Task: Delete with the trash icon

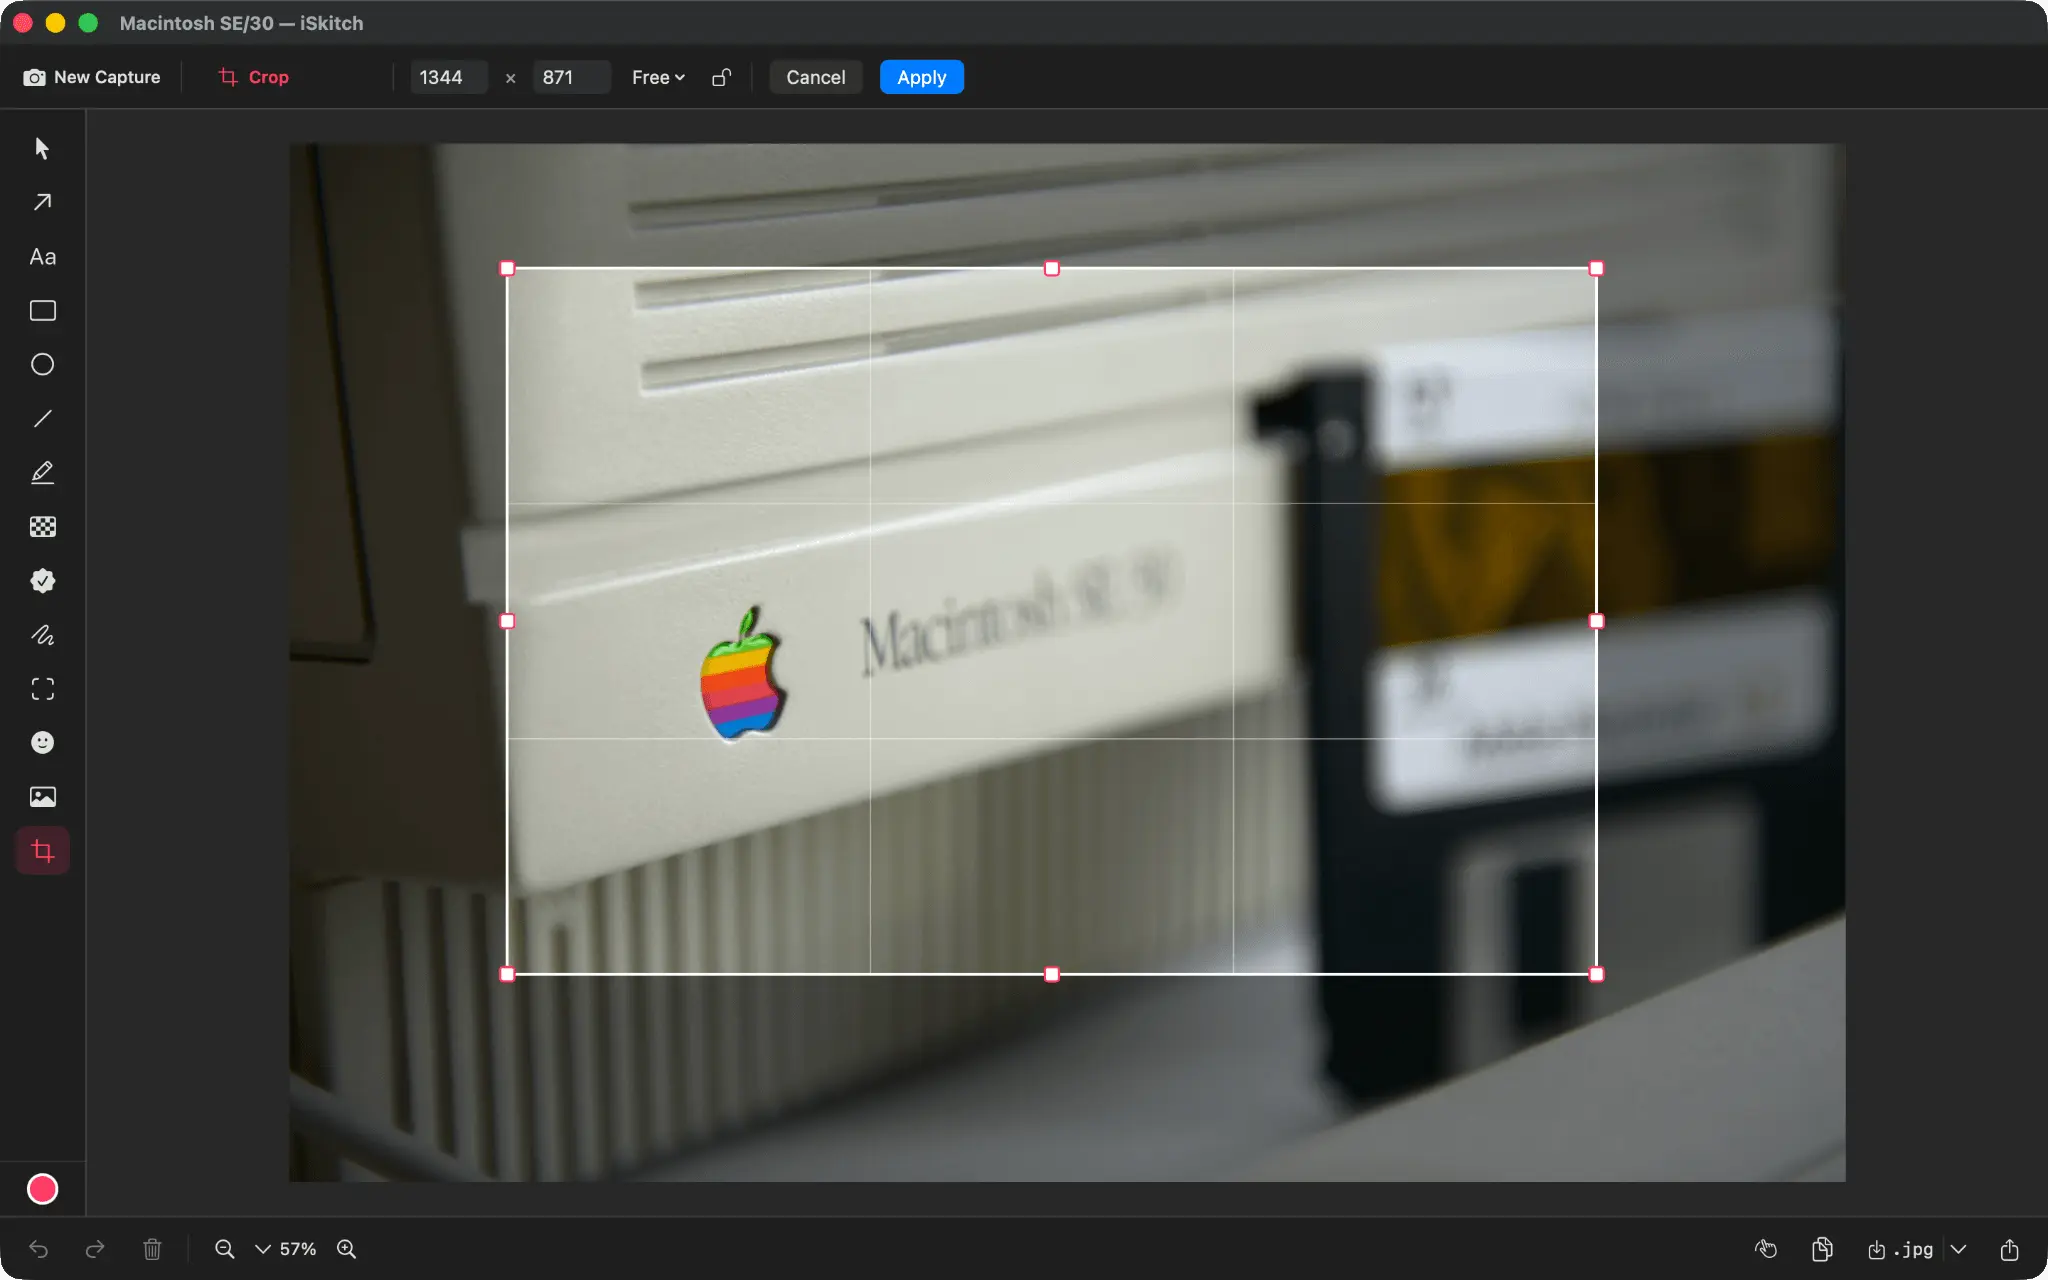Action: 152,1249
